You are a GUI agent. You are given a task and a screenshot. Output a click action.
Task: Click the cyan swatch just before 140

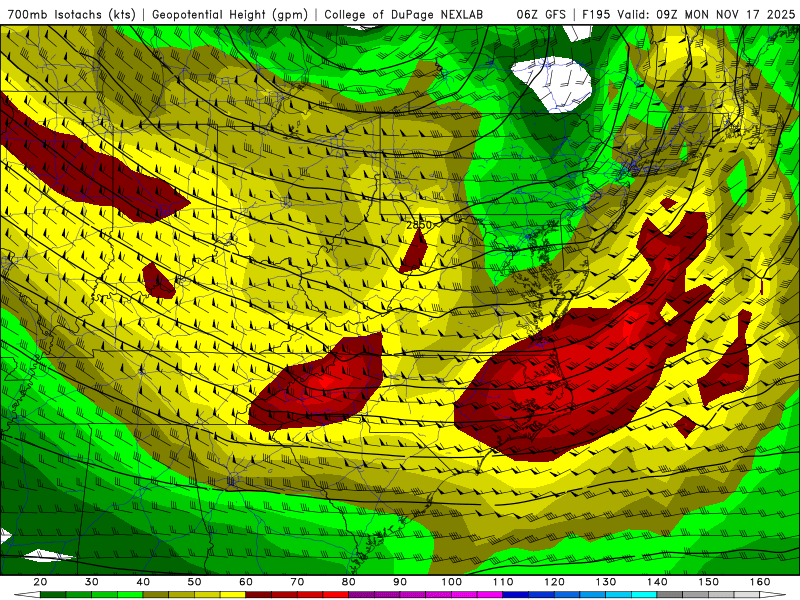[x=644, y=595]
